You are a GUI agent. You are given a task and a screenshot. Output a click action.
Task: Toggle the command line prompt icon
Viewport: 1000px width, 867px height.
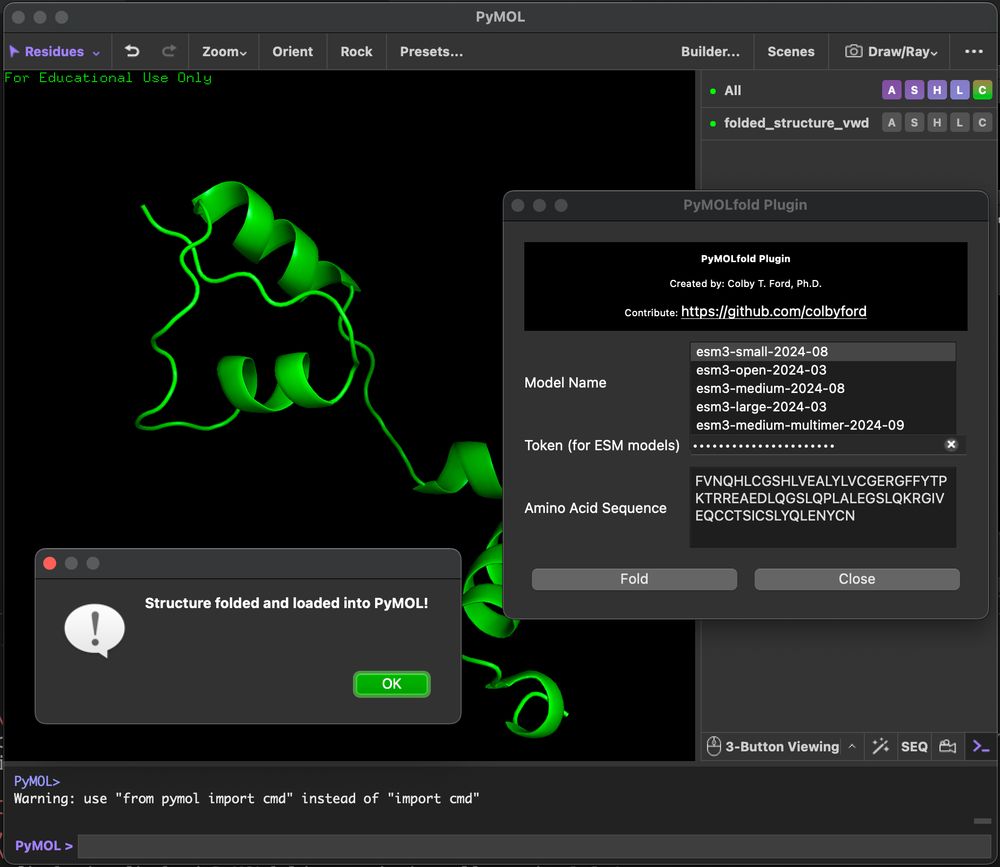(x=981, y=746)
